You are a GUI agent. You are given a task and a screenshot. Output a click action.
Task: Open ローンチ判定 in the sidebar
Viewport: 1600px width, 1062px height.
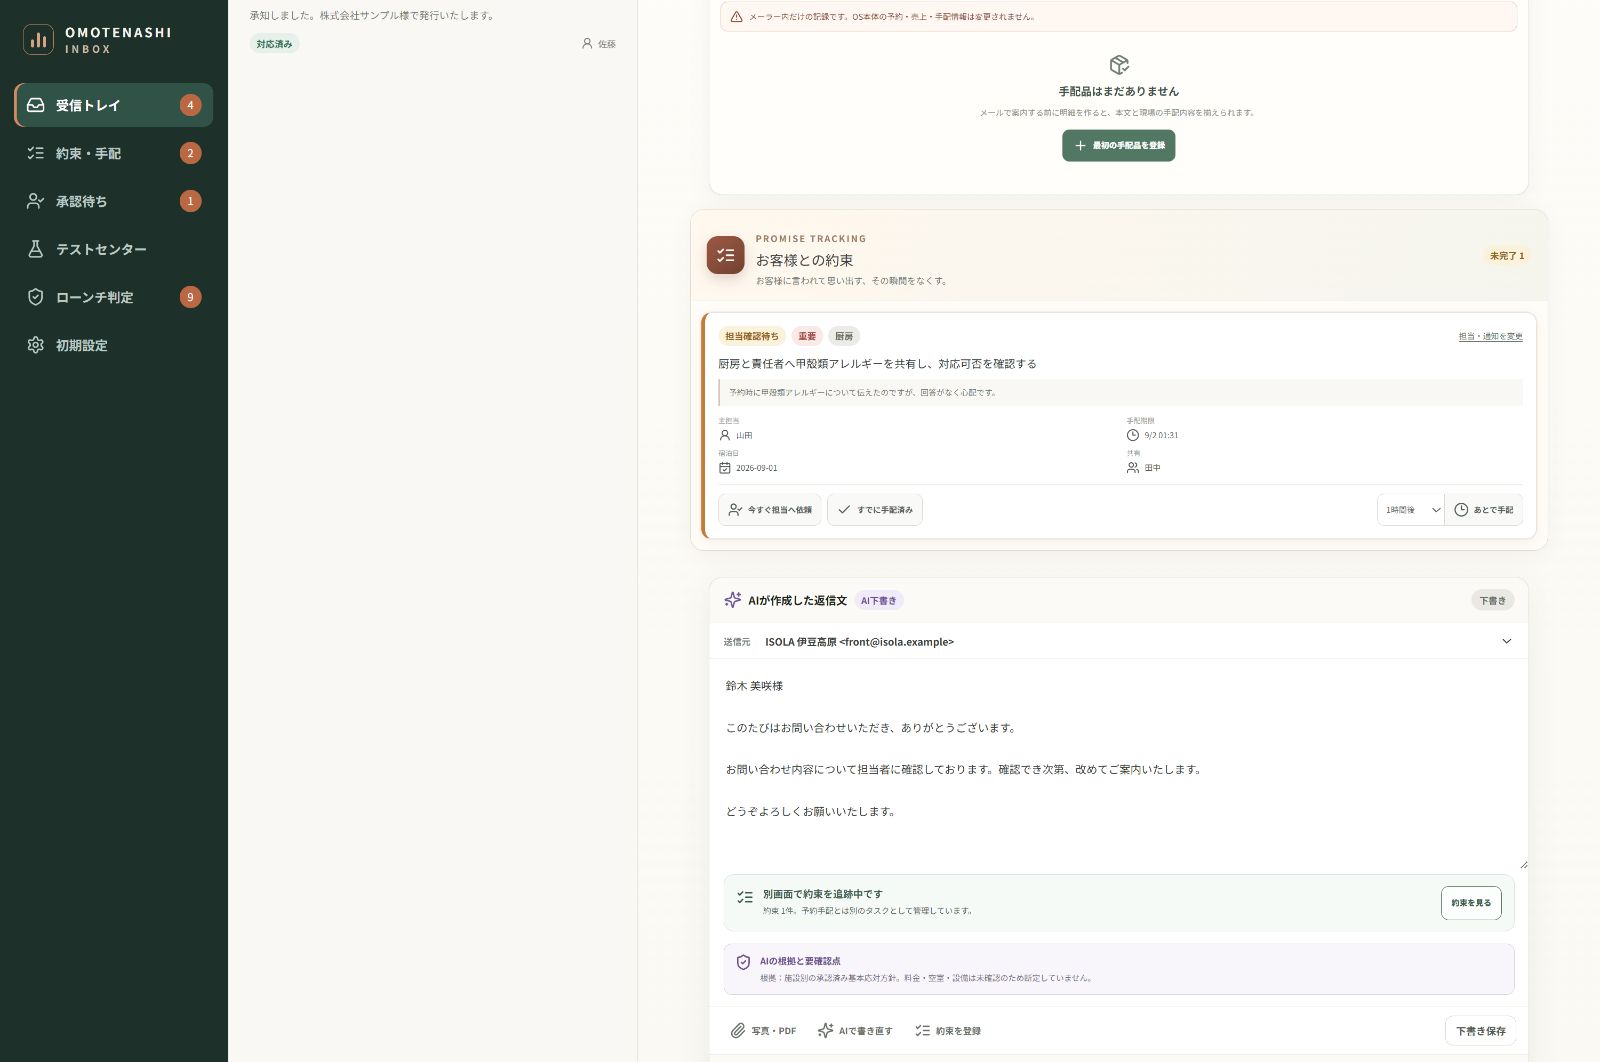(x=113, y=297)
